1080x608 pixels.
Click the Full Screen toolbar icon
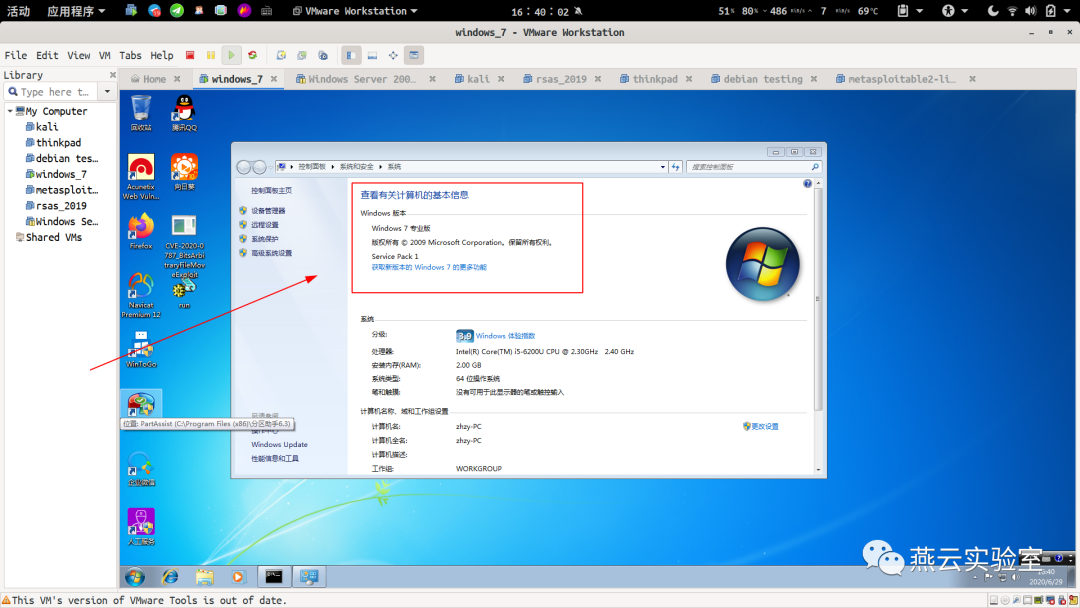point(393,55)
